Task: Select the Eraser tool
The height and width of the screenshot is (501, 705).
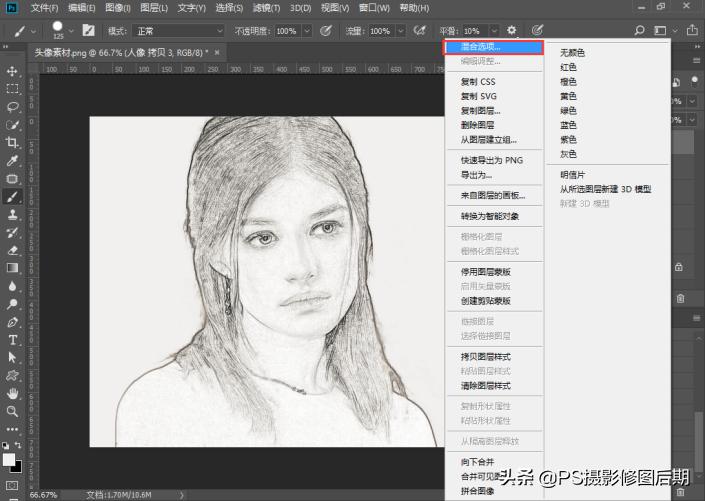Action: pos(12,250)
